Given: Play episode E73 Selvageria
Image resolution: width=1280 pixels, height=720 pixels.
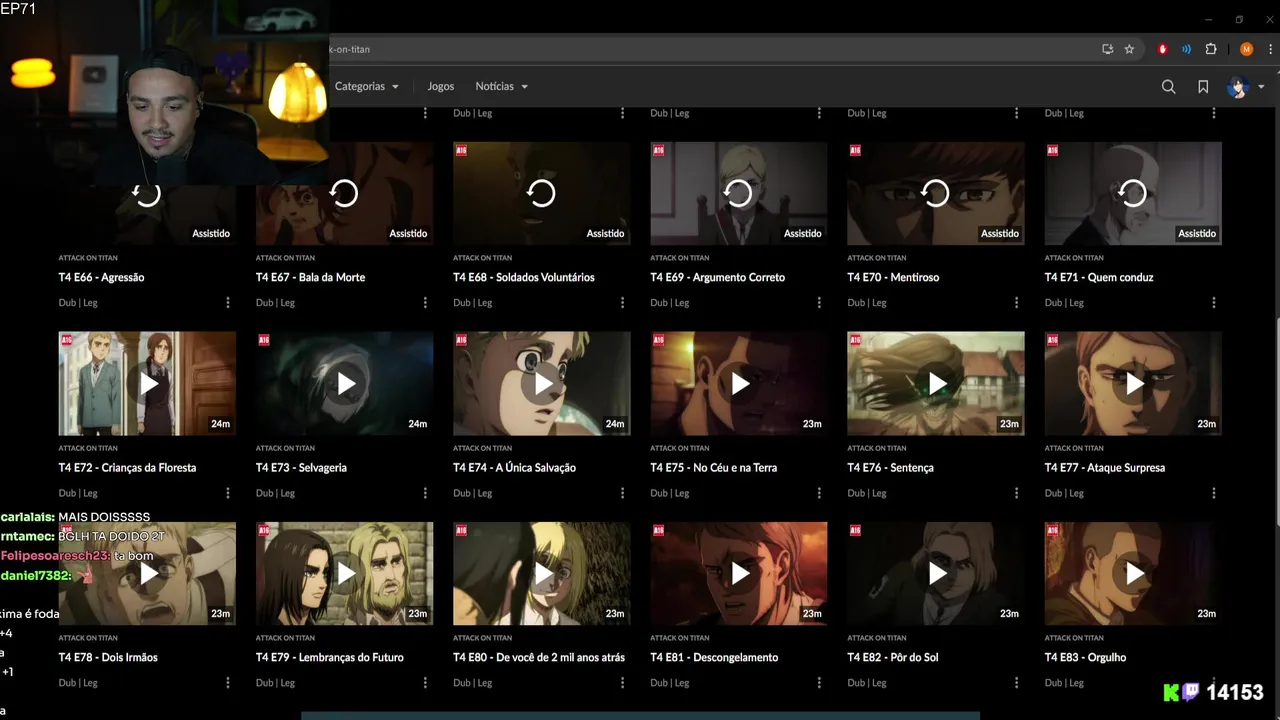Looking at the screenshot, I should click(x=344, y=383).
